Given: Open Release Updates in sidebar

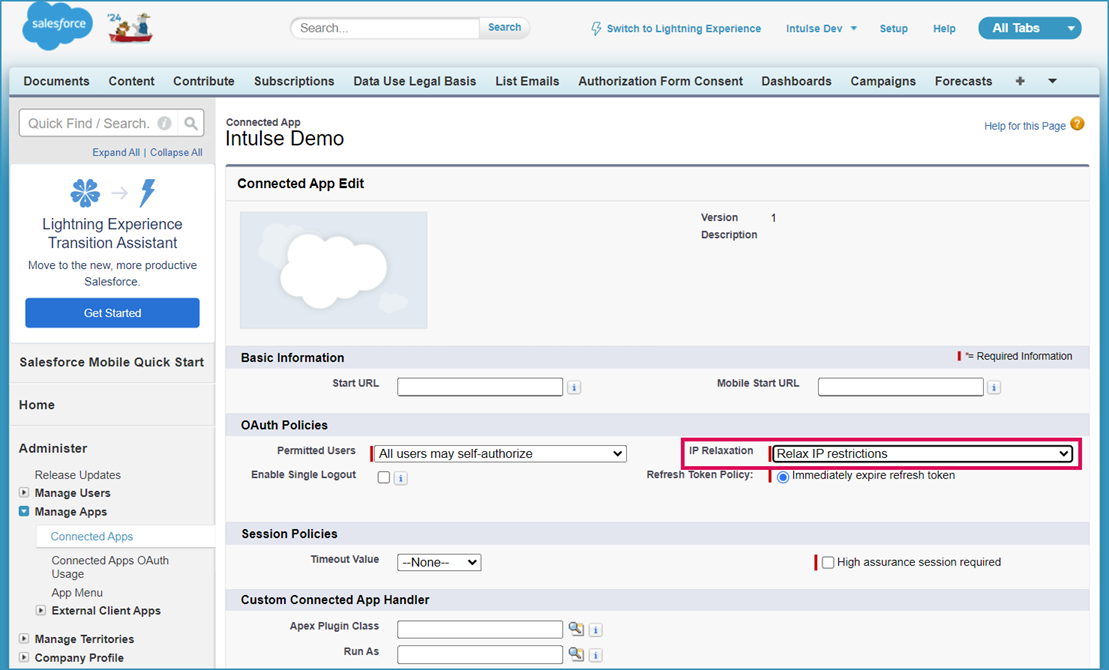Looking at the screenshot, I should click(x=78, y=475).
